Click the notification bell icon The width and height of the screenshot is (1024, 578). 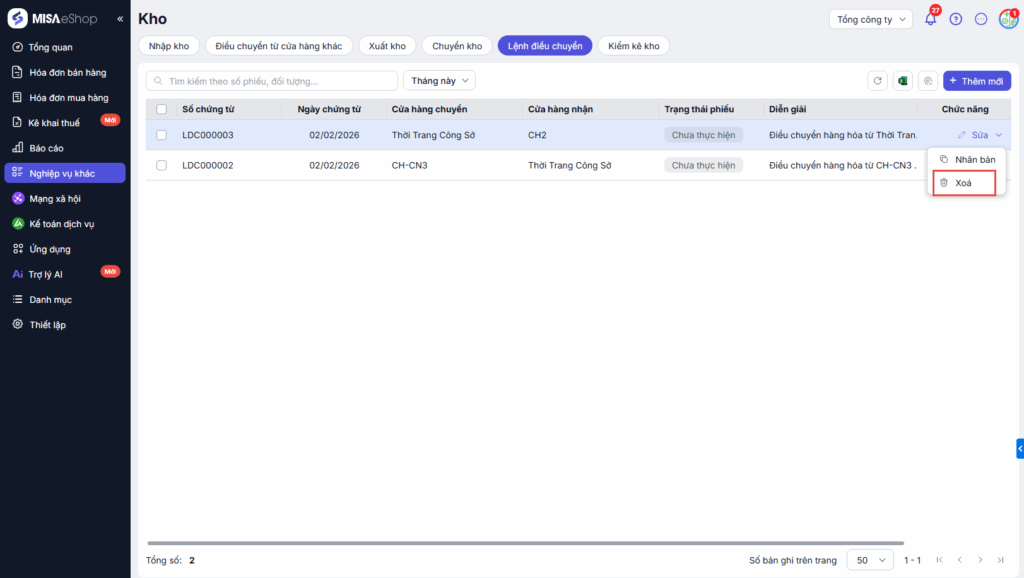[x=930, y=19]
